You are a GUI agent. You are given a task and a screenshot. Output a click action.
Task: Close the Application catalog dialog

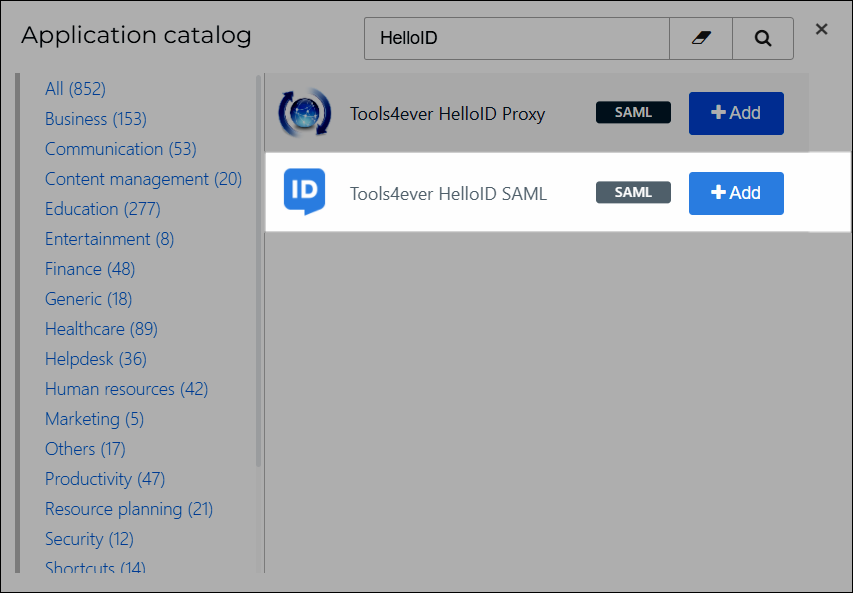(x=821, y=29)
